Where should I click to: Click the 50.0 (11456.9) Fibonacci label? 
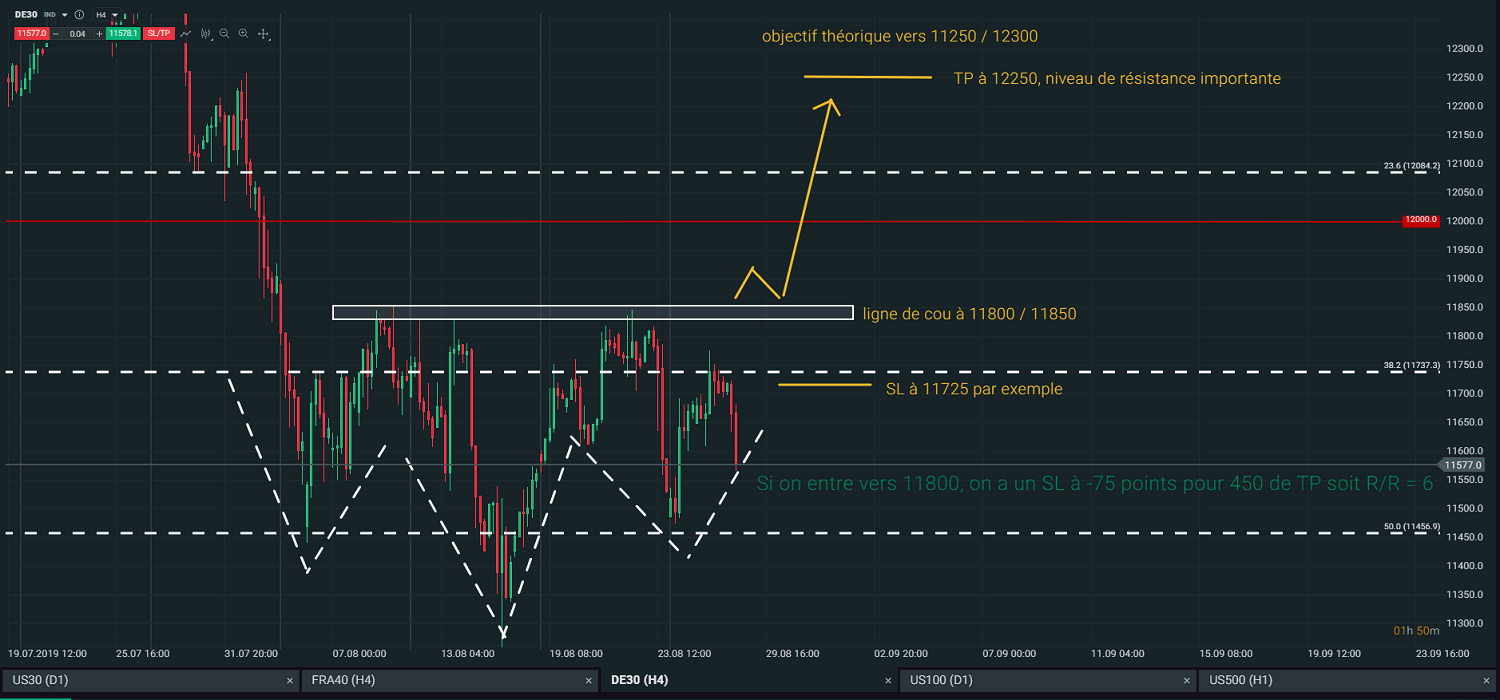pyautogui.click(x=1411, y=526)
